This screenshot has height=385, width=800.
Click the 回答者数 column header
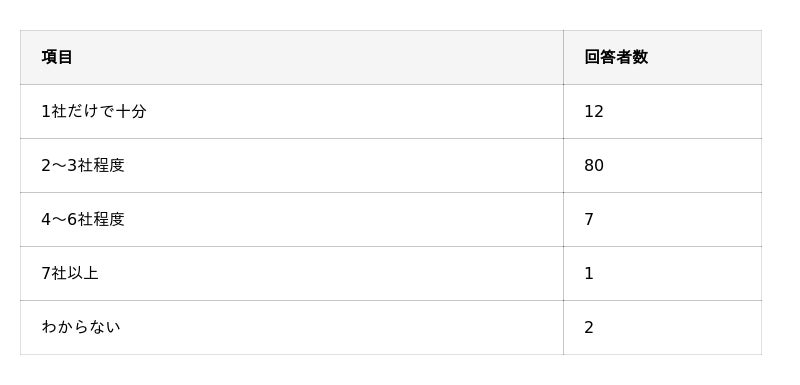point(662,57)
